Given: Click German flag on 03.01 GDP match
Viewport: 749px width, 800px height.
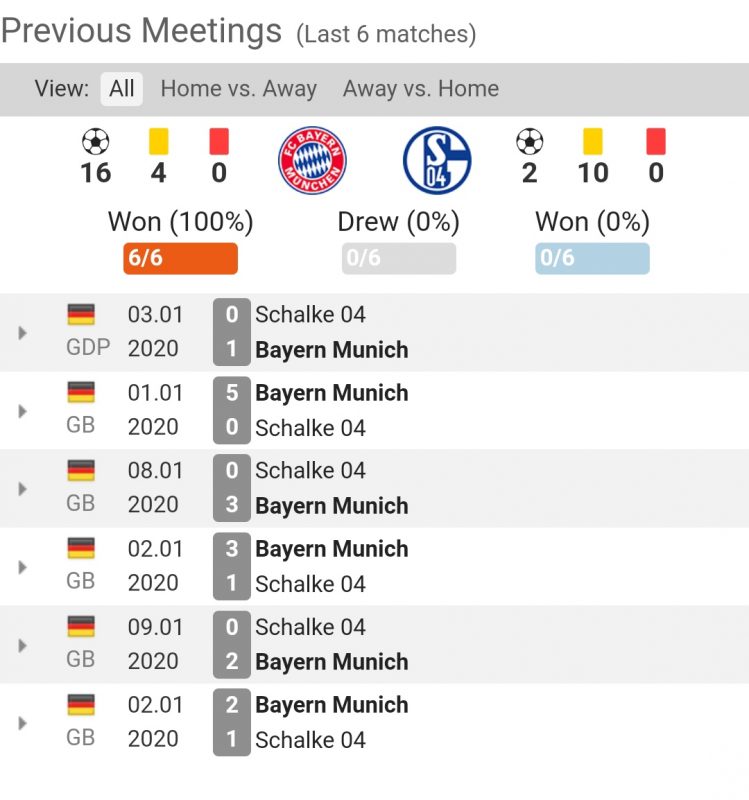Looking at the screenshot, I should [81, 314].
